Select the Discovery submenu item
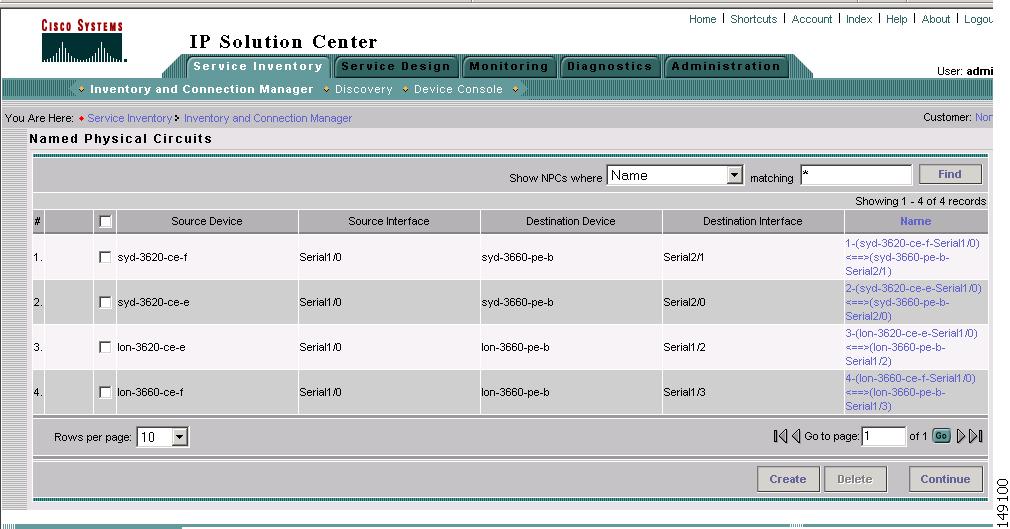 point(363,89)
